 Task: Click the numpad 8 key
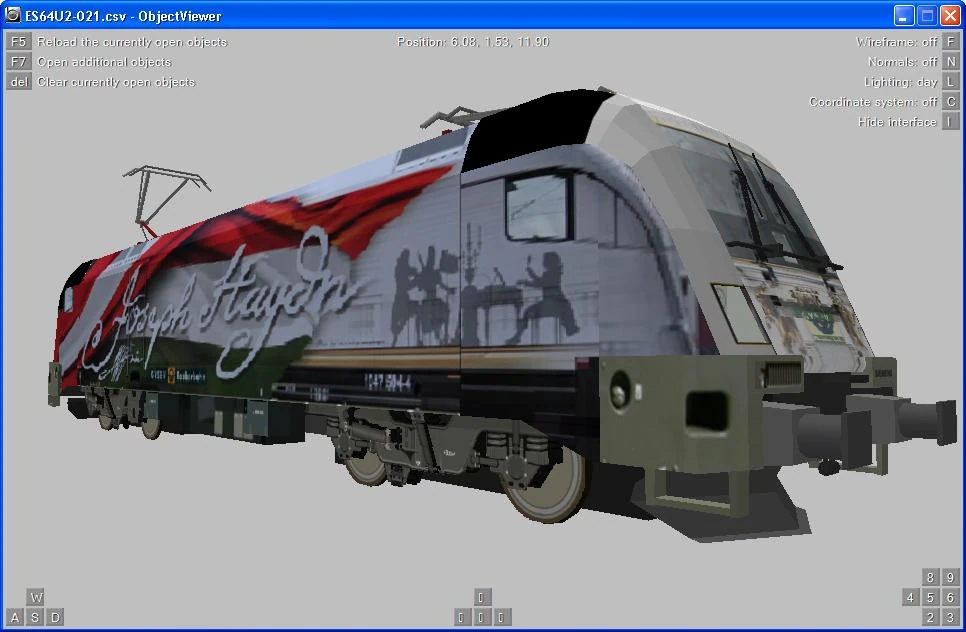click(x=930, y=577)
